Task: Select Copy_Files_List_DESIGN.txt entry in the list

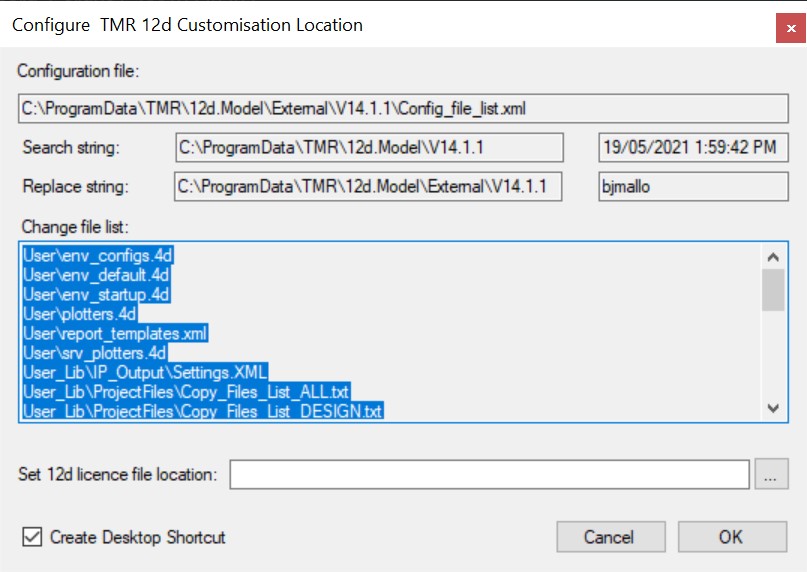Action: click(203, 411)
